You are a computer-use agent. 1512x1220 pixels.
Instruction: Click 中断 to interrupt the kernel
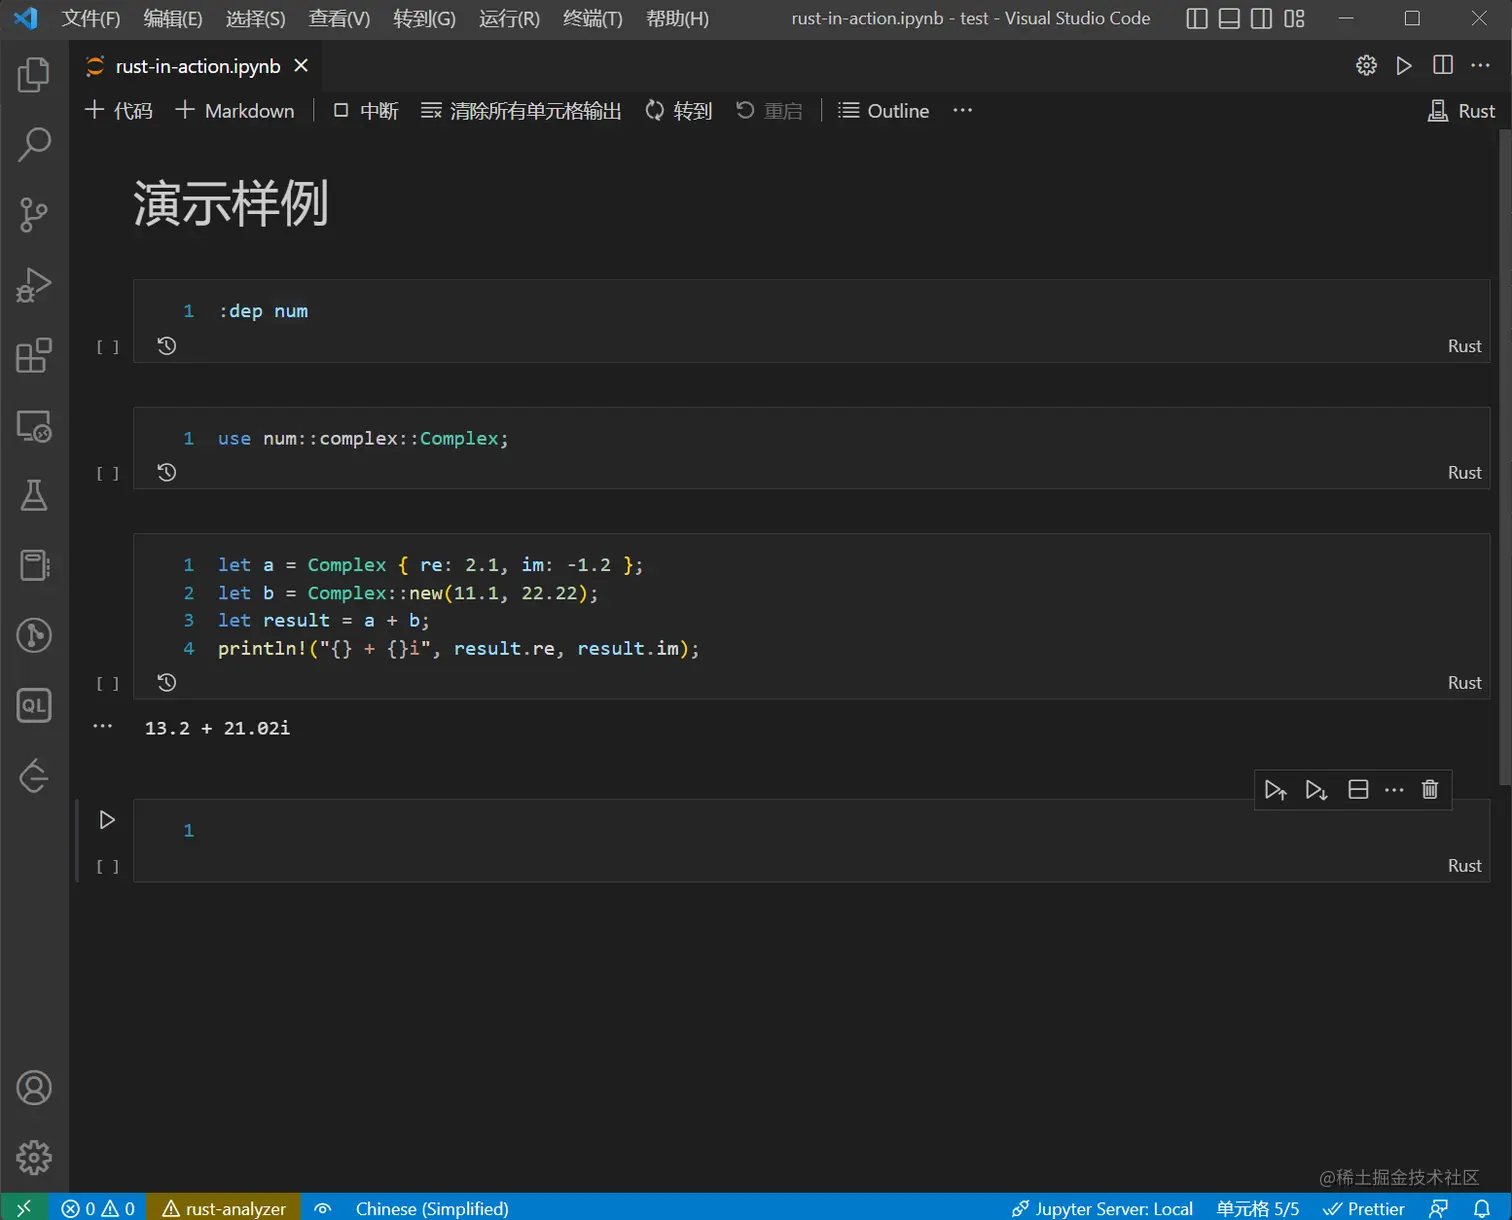click(x=366, y=111)
